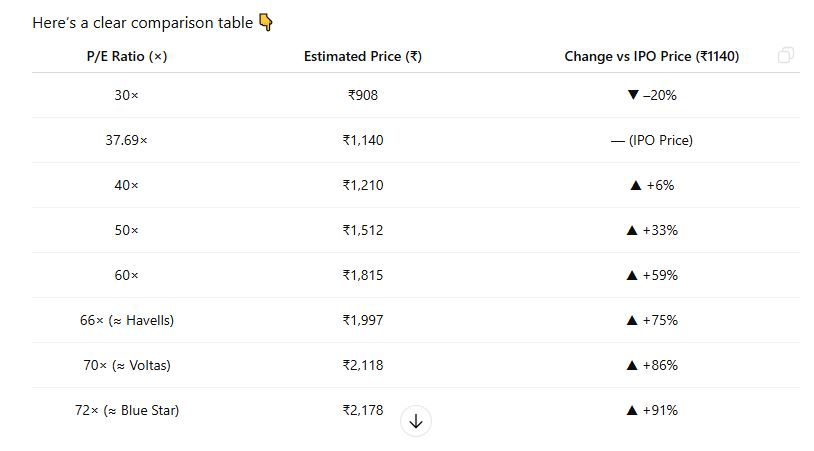
Task: Click the +75% change cell
Action: 651,320
